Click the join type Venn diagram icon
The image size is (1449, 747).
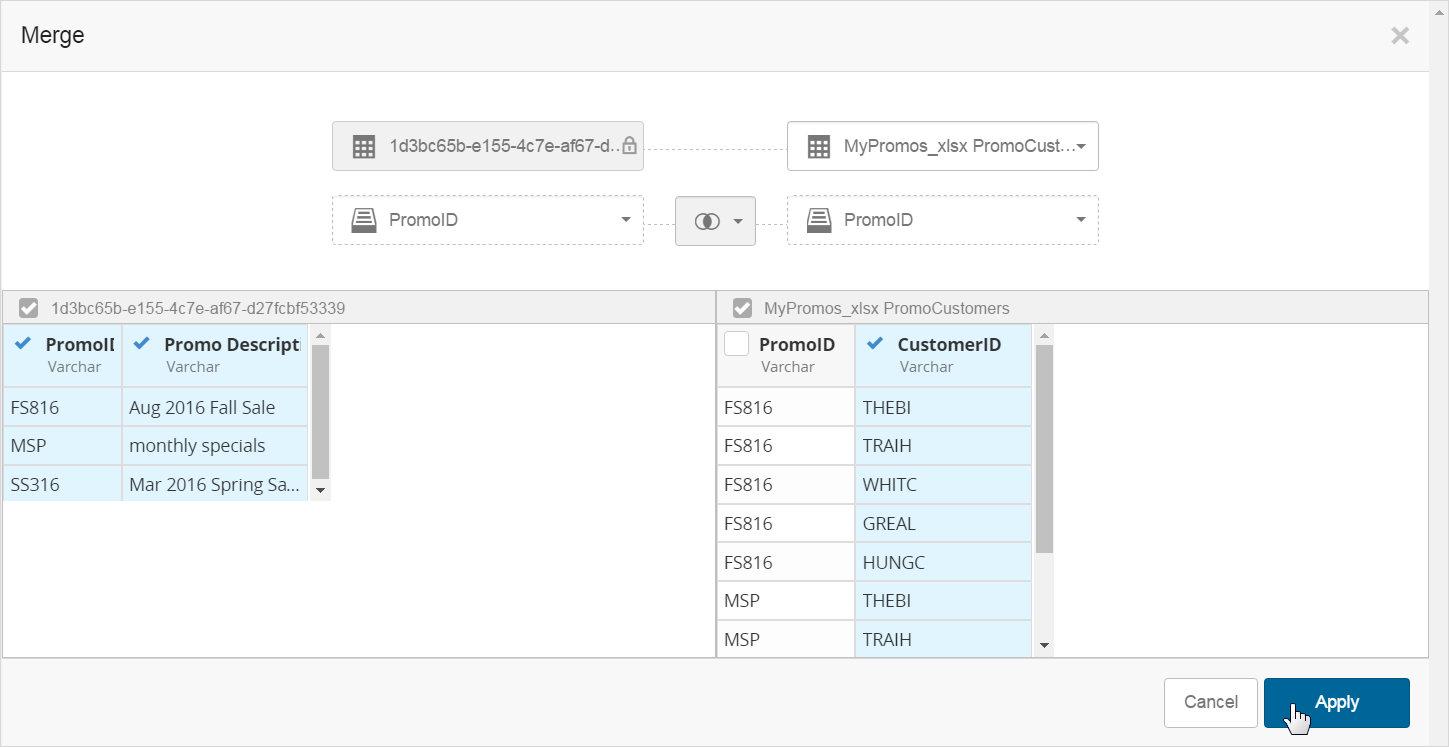706,221
